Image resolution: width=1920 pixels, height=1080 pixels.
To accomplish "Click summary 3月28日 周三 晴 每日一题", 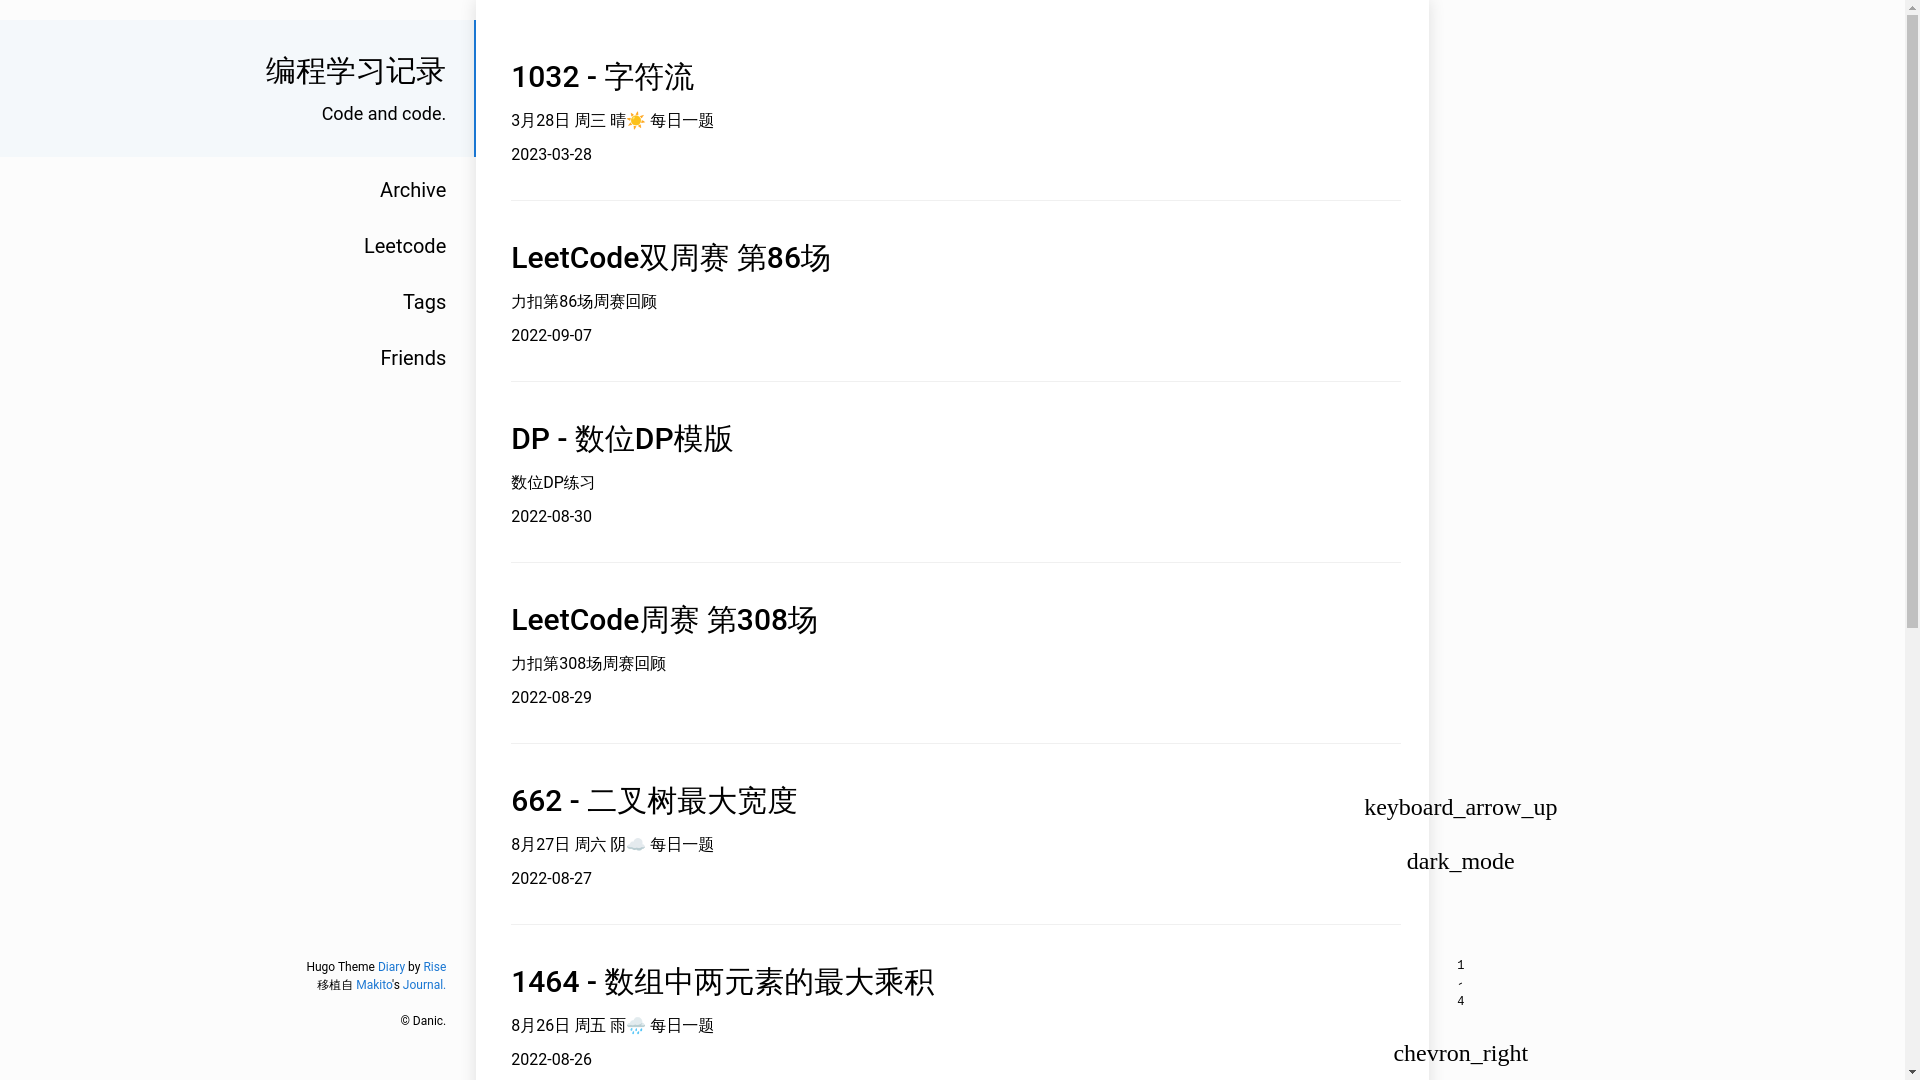I will click(x=612, y=120).
